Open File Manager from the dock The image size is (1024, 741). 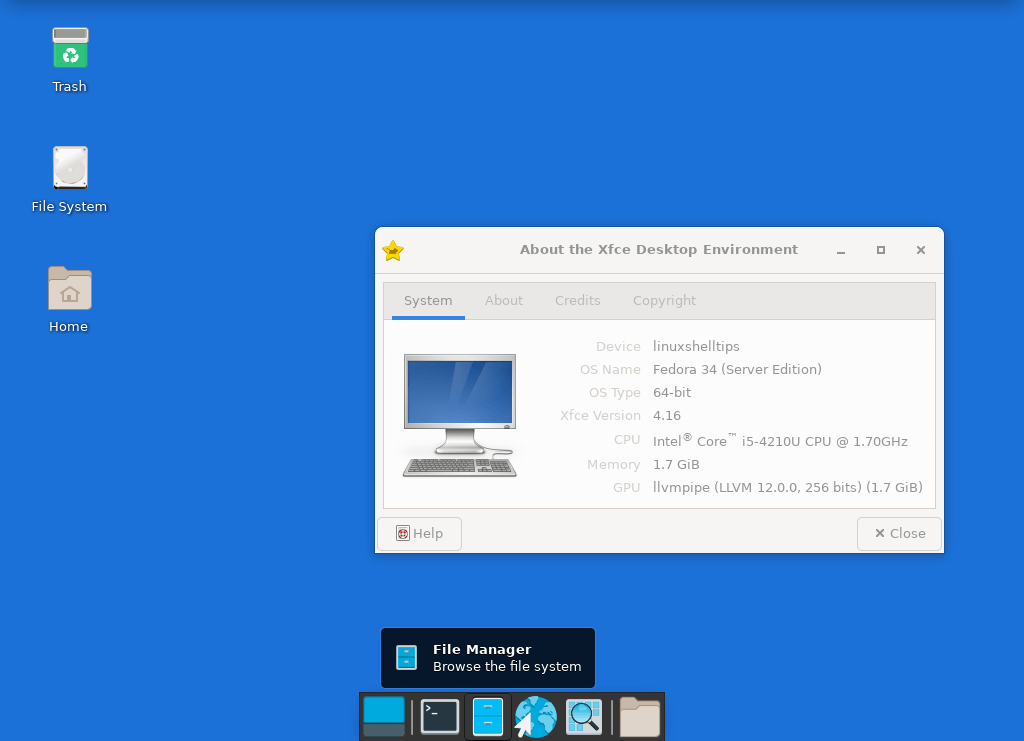coord(488,717)
